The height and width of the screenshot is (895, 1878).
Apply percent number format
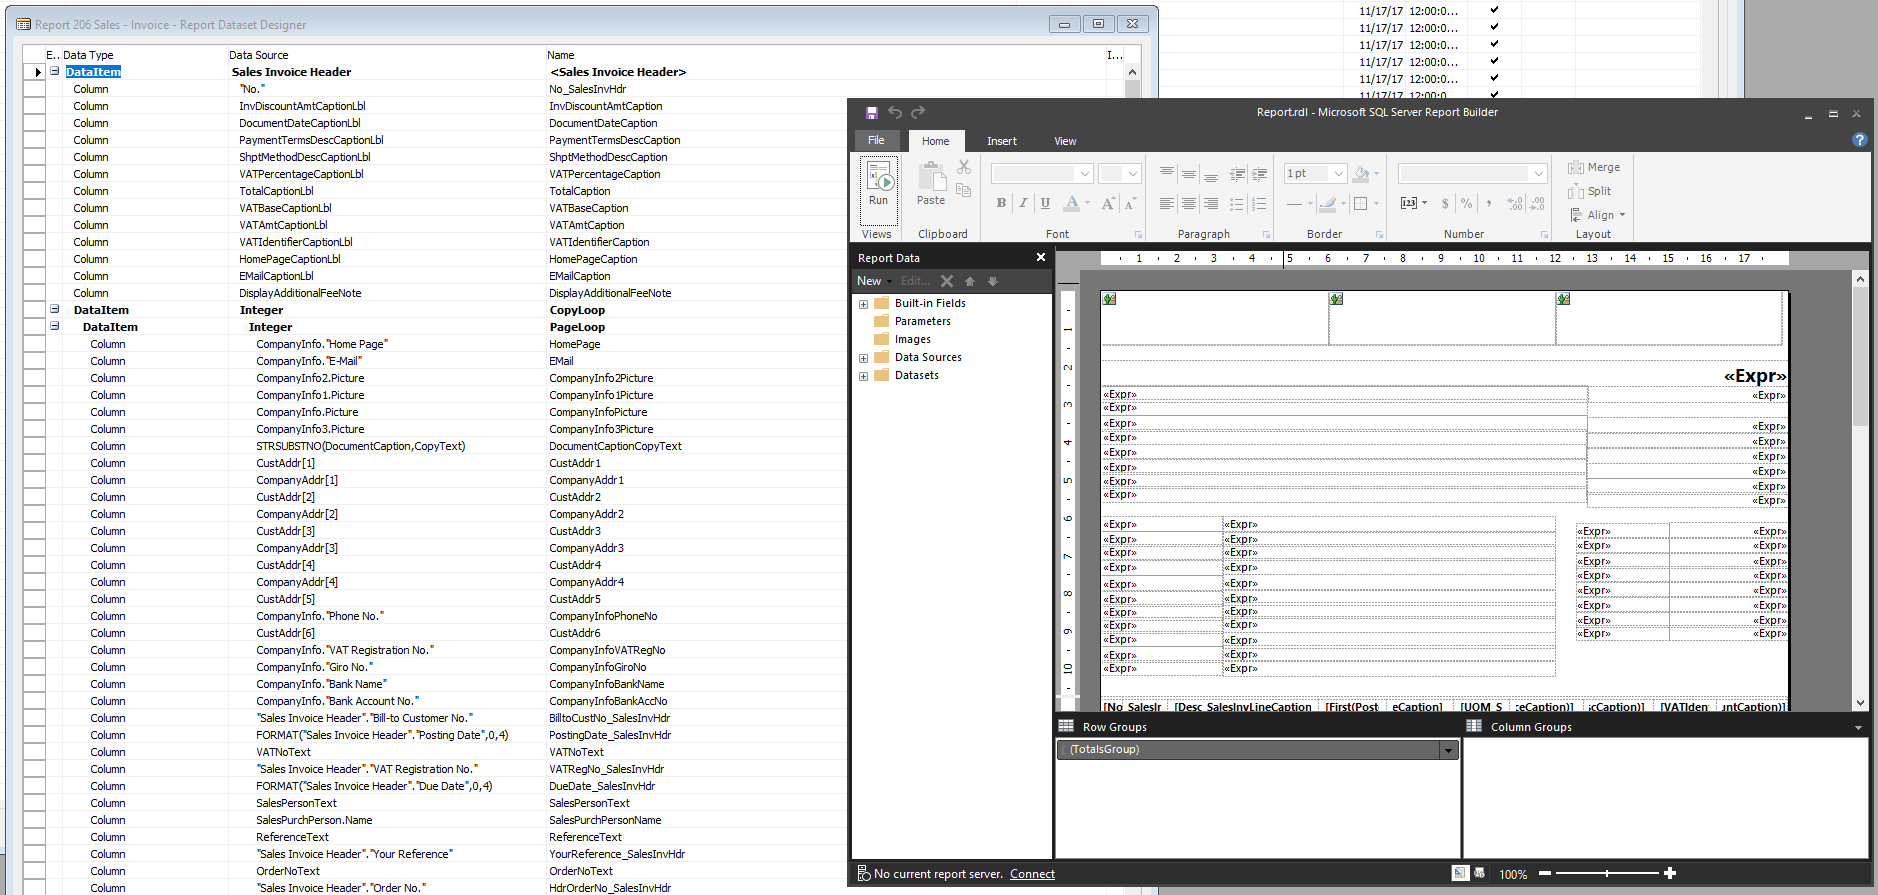(1466, 203)
